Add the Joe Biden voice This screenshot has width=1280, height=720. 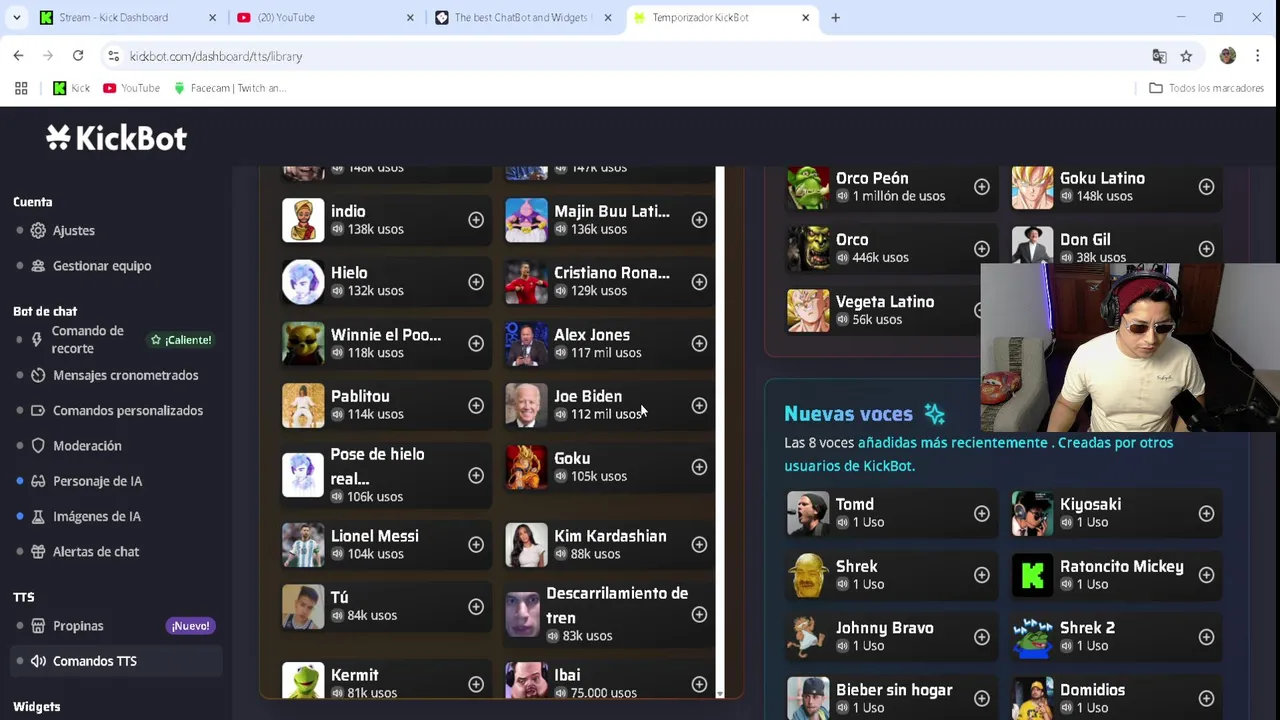(699, 406)
